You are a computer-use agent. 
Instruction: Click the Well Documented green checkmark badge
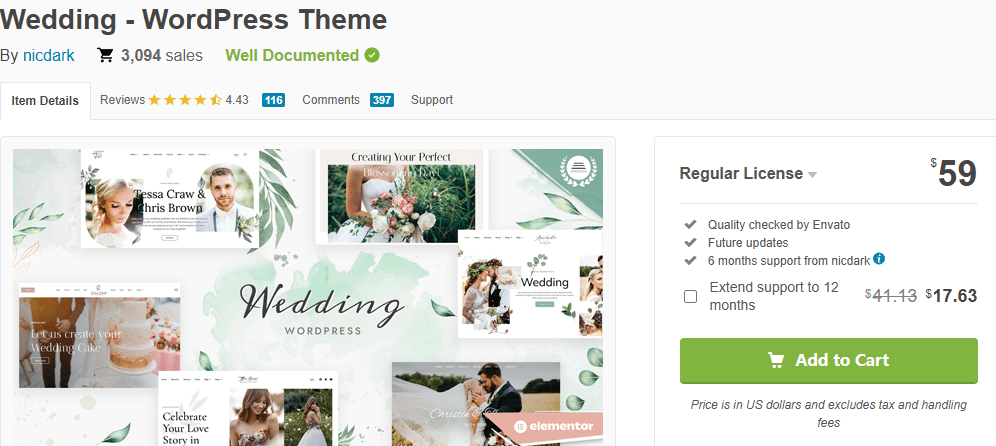click(372, 56)
